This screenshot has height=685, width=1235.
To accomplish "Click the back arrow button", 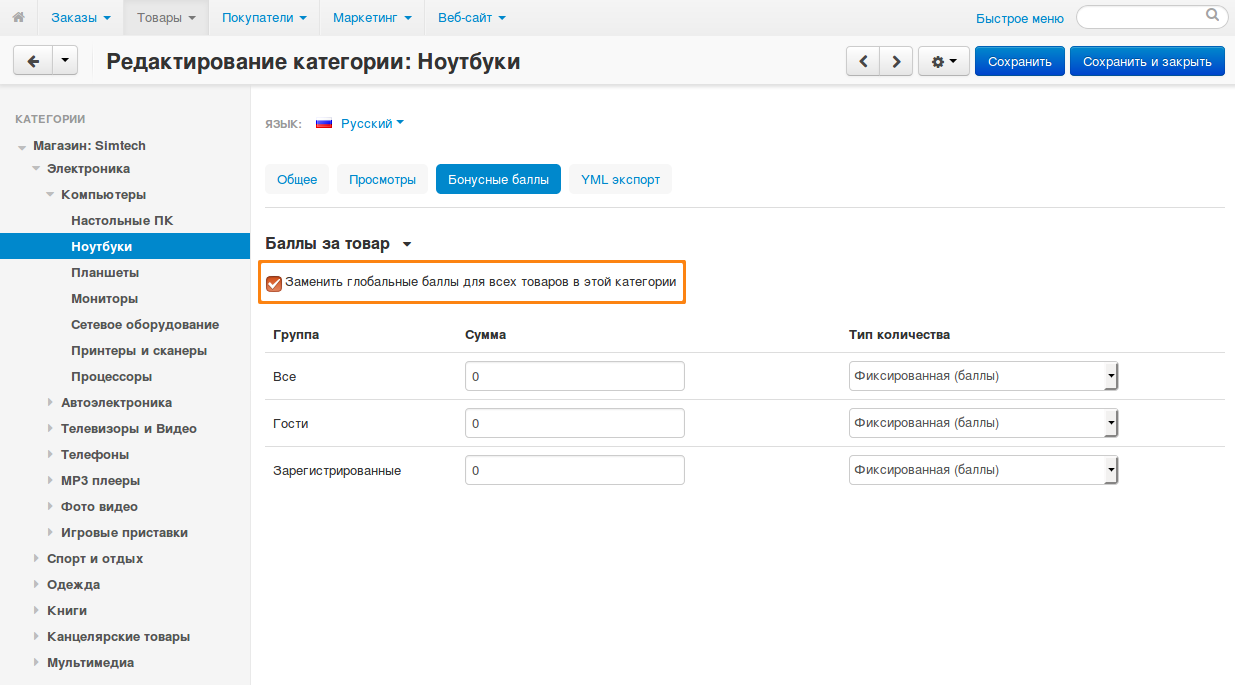I will pyautogui.click(x=33, y=61).
